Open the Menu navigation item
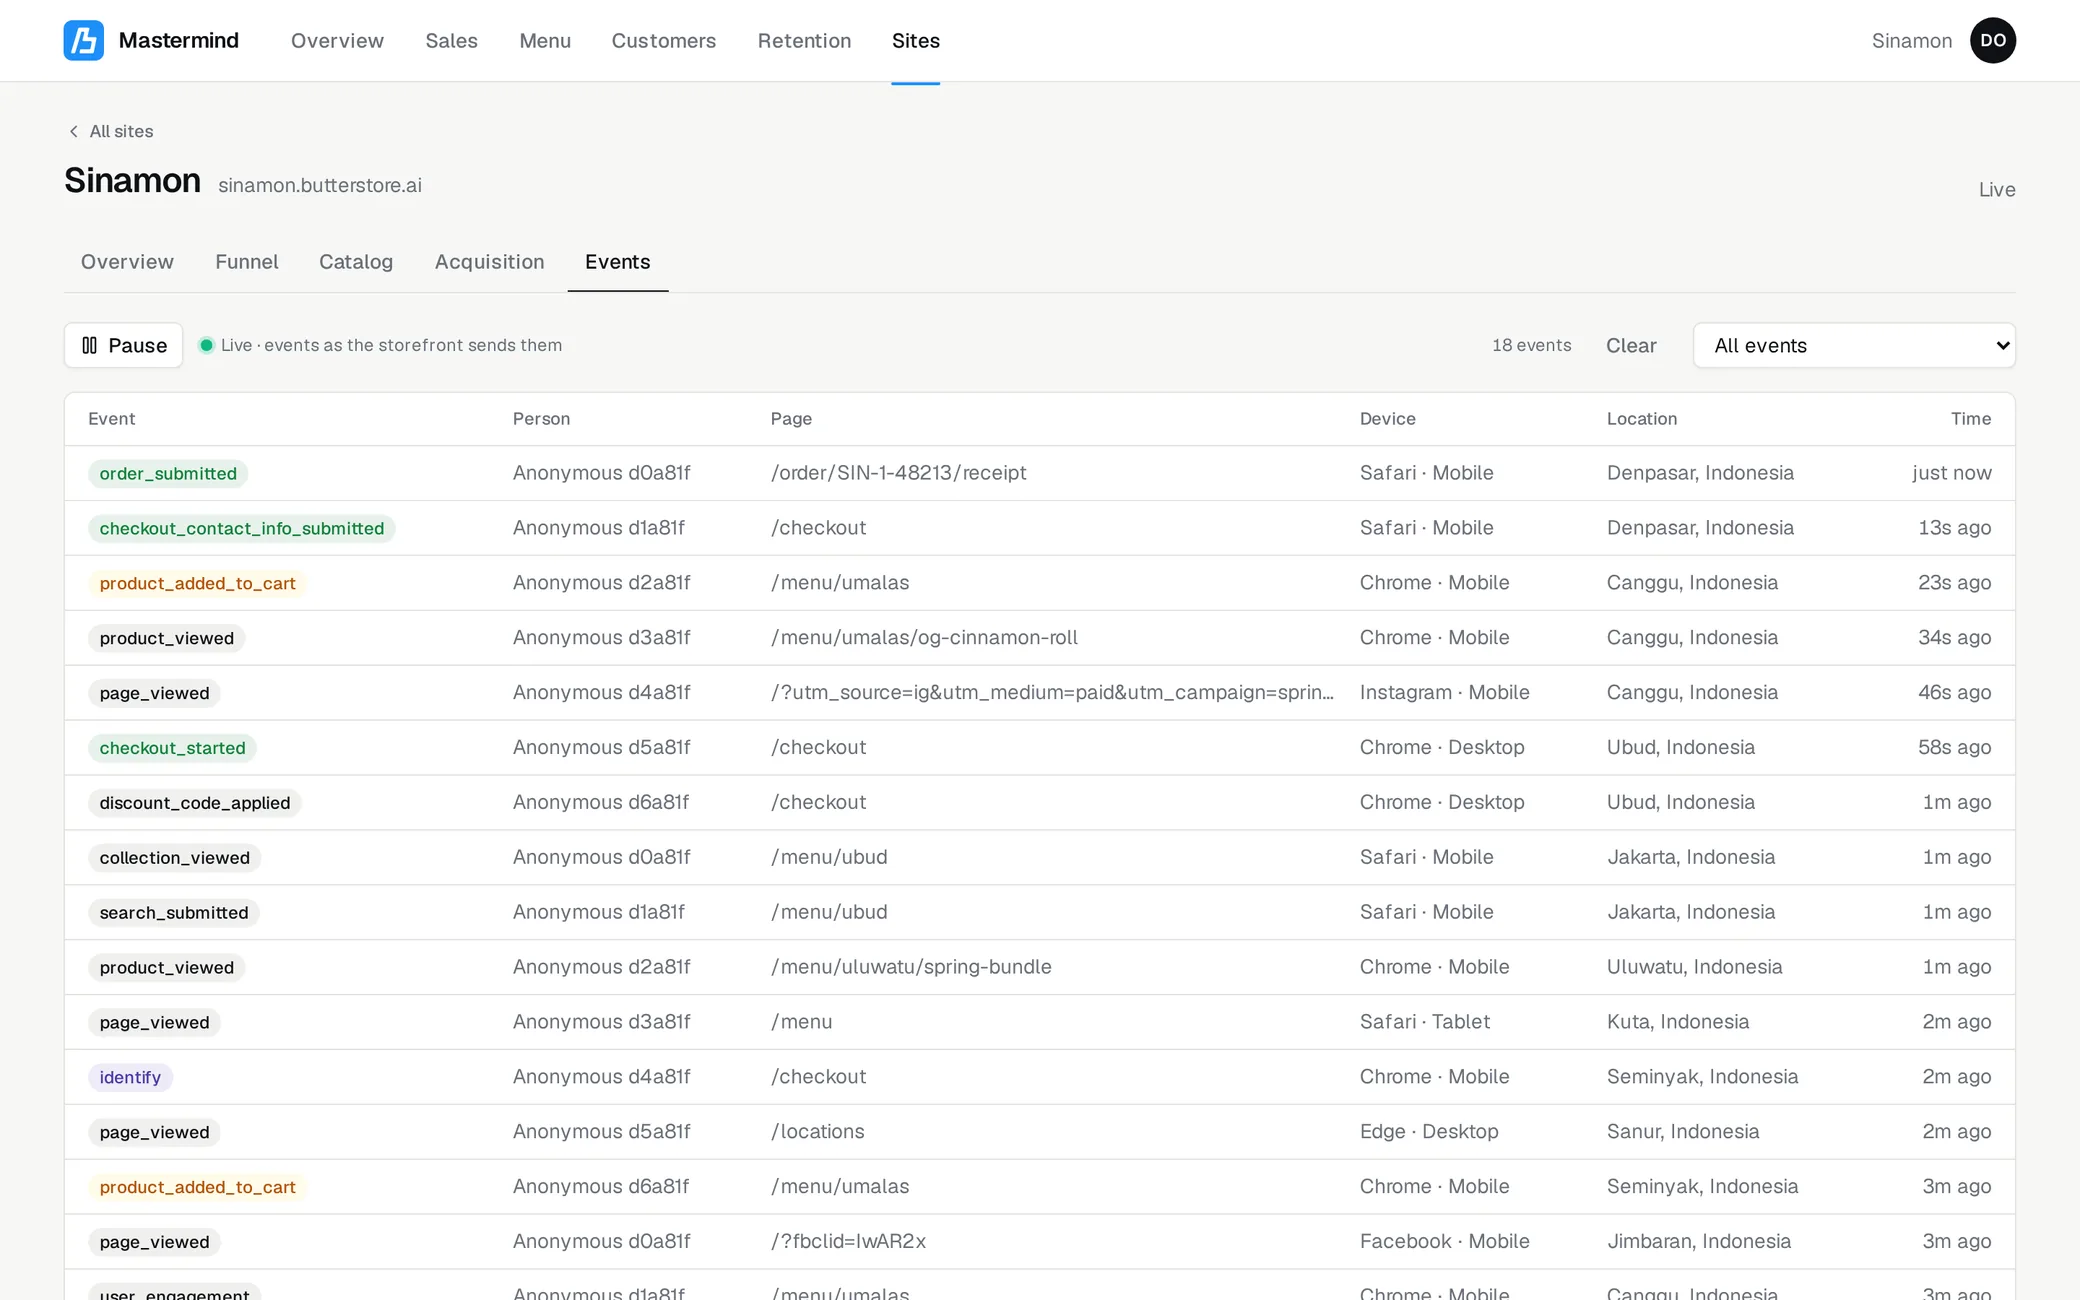This screenshot has width=2080, height=1300. click(545, 41)
